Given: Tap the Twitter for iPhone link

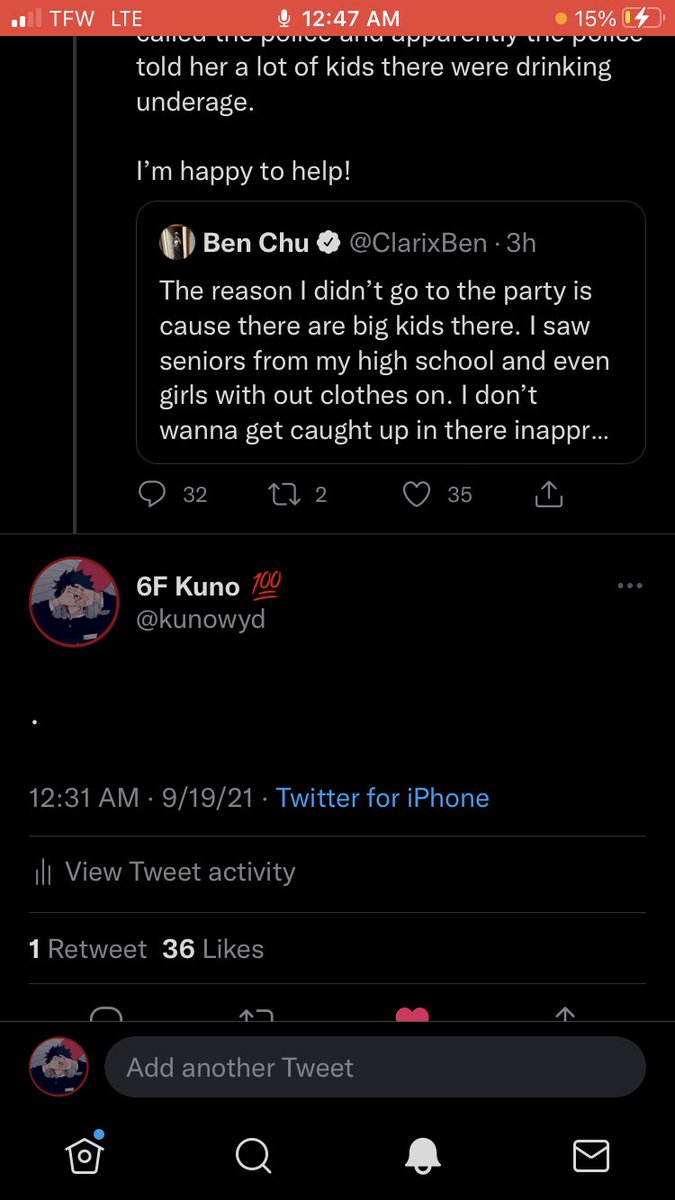Looking at the screenshot, I should (382, 798).
